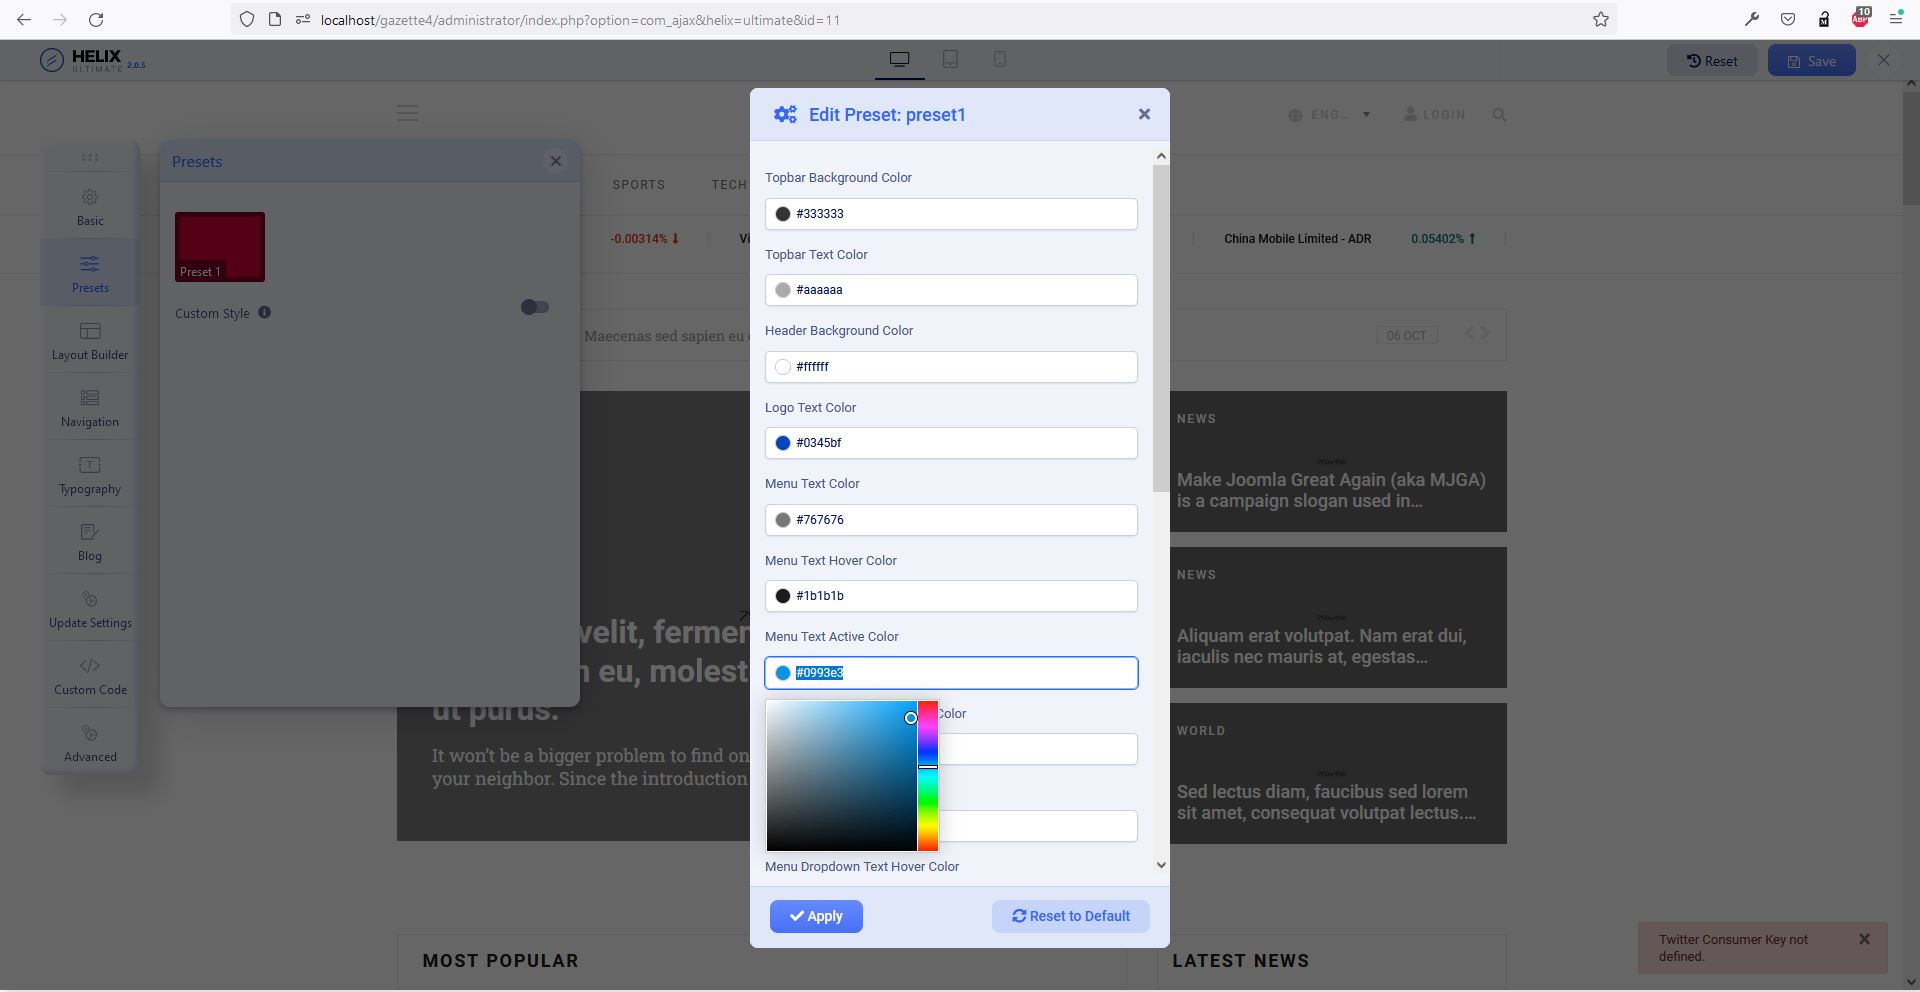Viewport: 1920px width, 992px height.
Task: Click Topbar Background Color swatch
Action: 783,214
